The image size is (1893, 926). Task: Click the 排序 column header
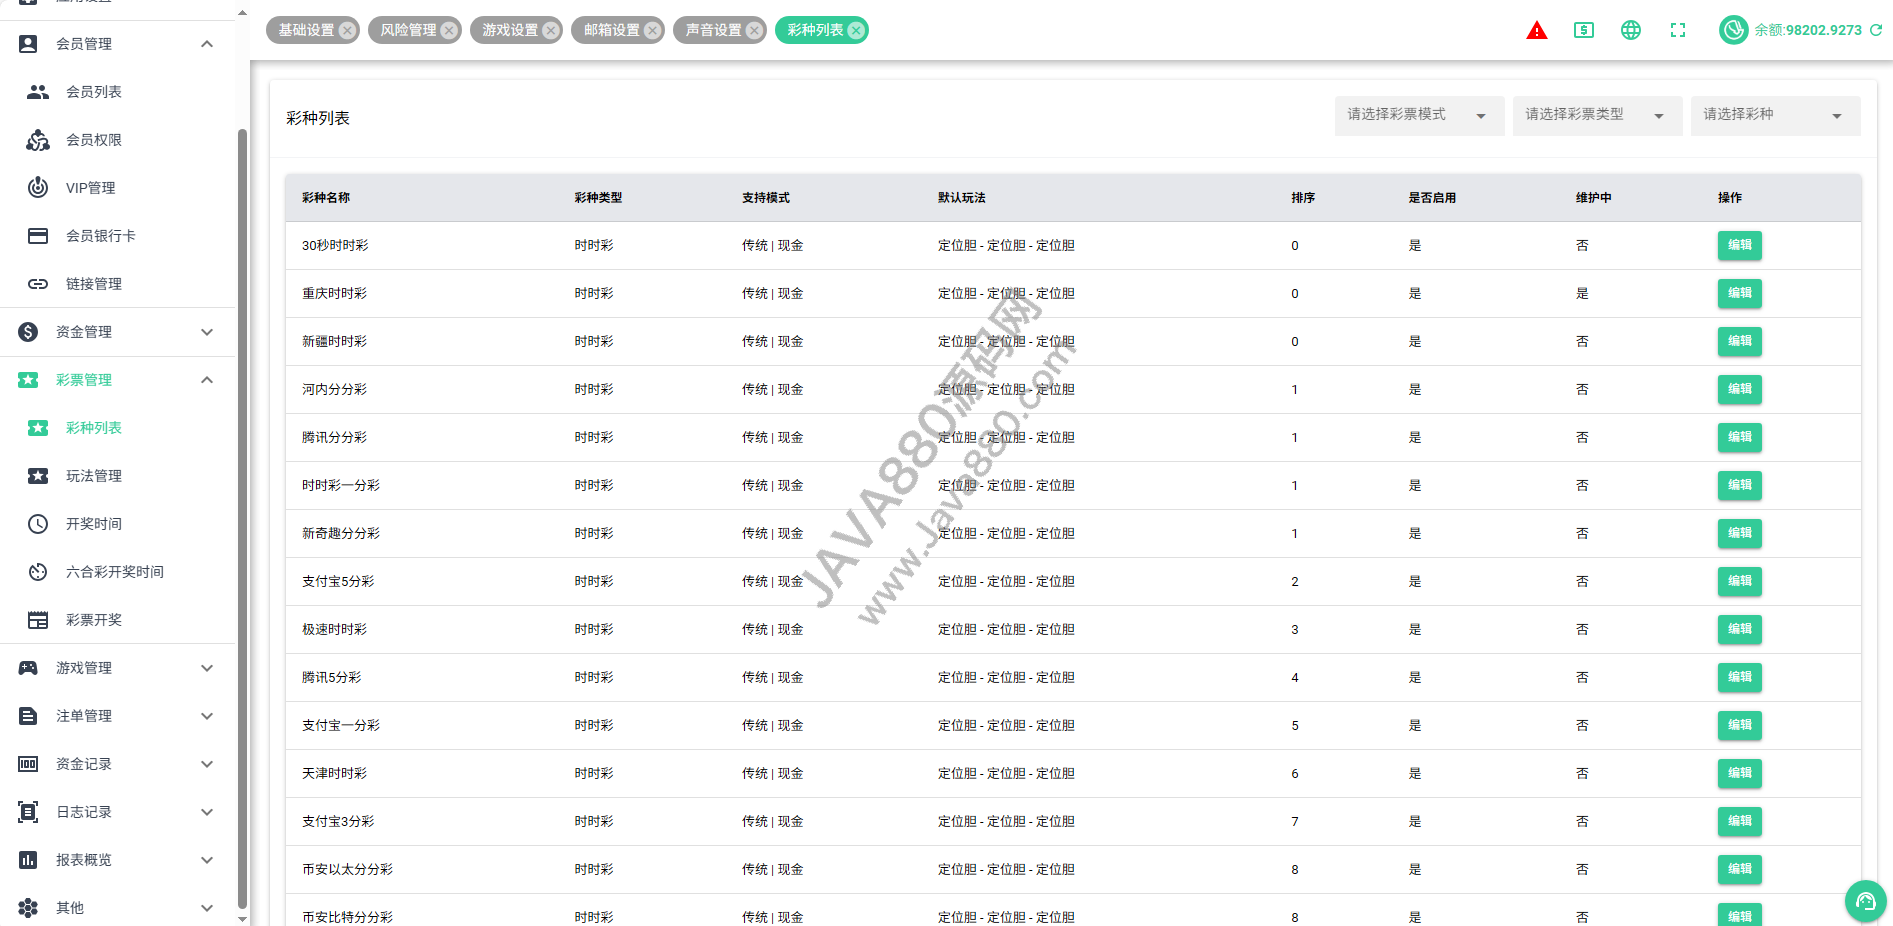(1303, 198)
